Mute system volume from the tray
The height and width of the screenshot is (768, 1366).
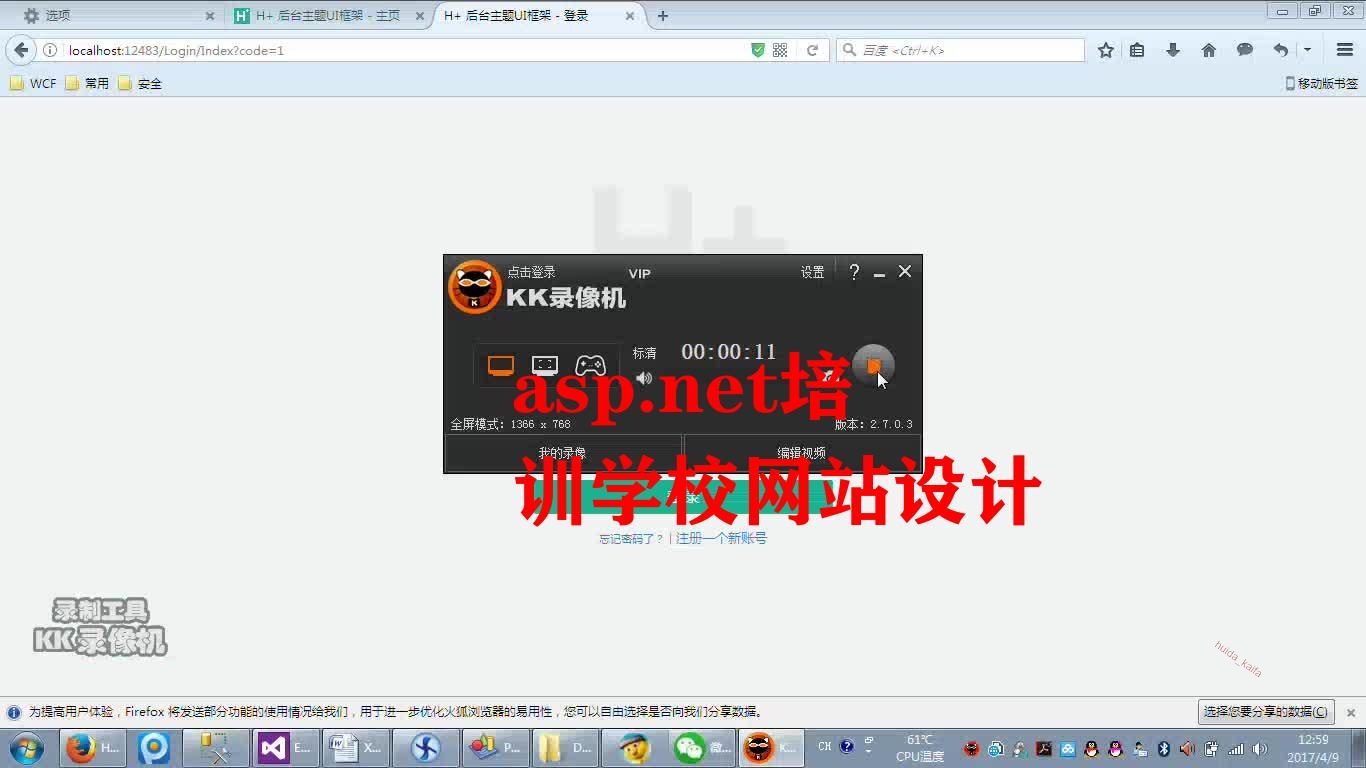(1257, 748)
